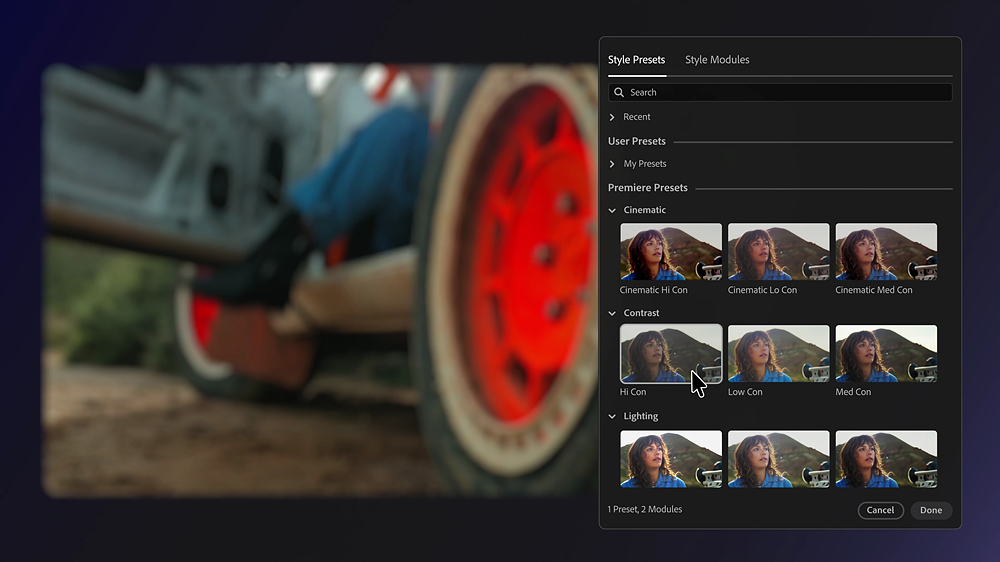The image size is (1000, 562).
Task: Apply the Med Con contrast preset
Action: pyautogui.click(x=886, y=354)
